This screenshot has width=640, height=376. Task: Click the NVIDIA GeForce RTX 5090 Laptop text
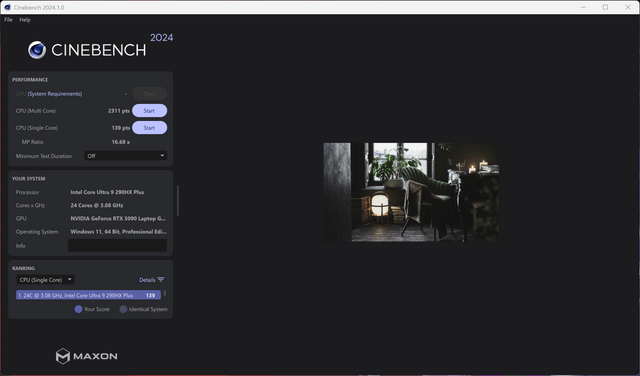(118, 218)
